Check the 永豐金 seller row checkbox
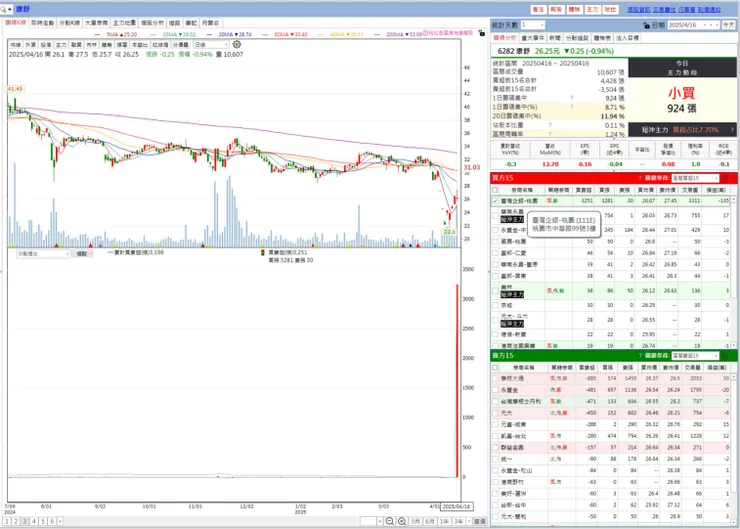The image size is (740, 529). point(495,390)
